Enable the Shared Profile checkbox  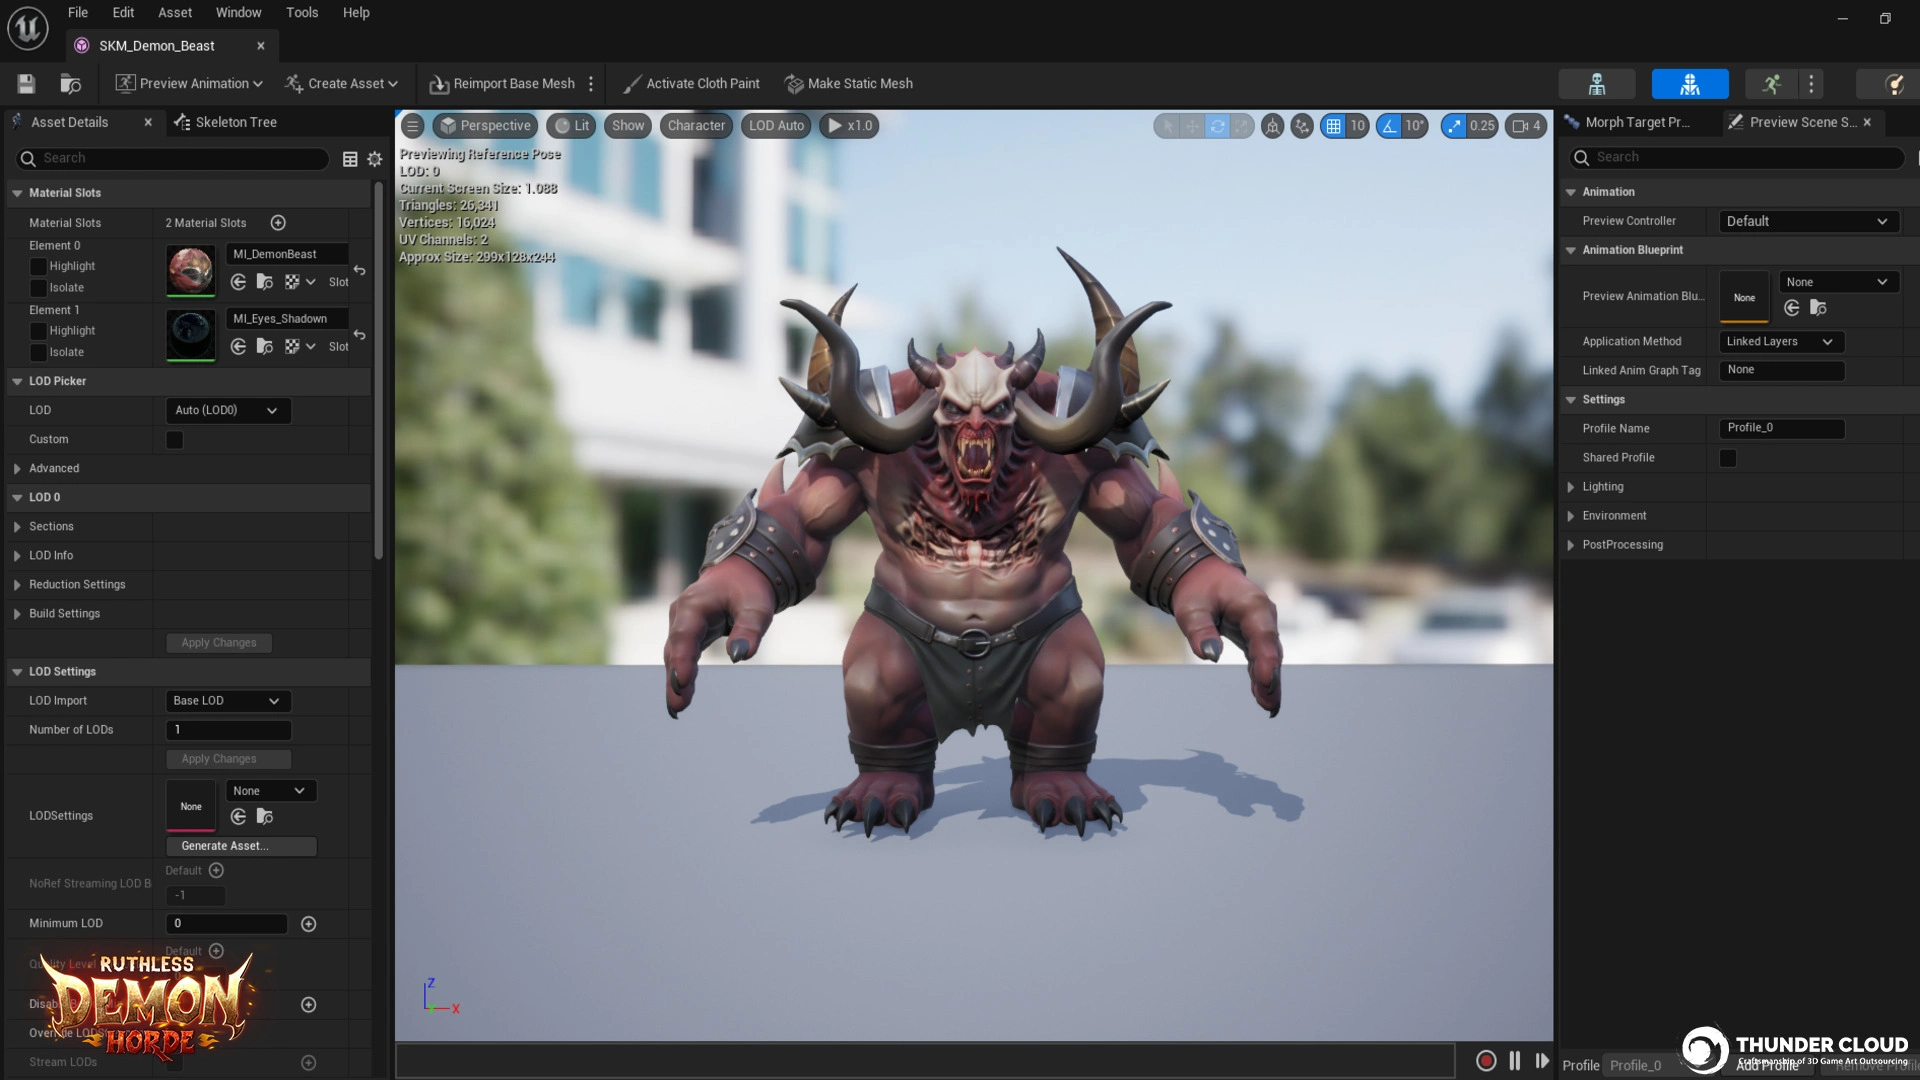1728,458
